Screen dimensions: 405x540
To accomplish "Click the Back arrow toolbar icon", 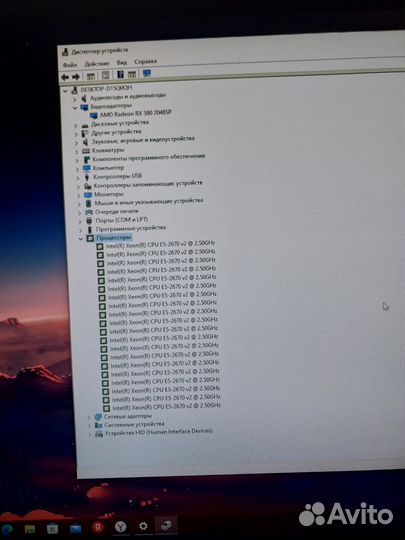I will 65,77.
